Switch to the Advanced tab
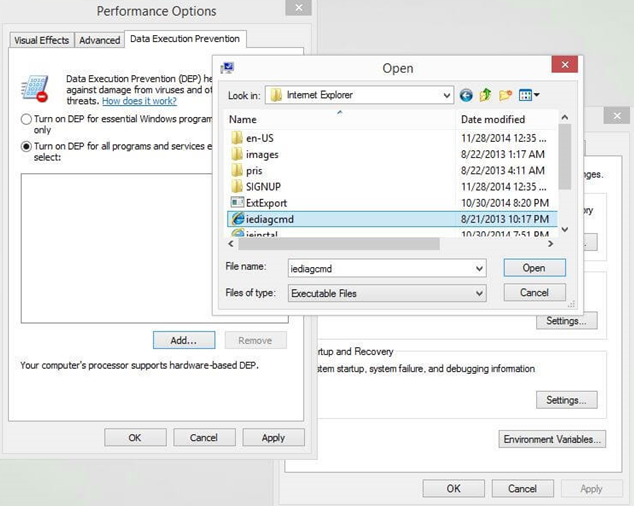The height and width of the screenshot is (506, 634). coord(99,40)
